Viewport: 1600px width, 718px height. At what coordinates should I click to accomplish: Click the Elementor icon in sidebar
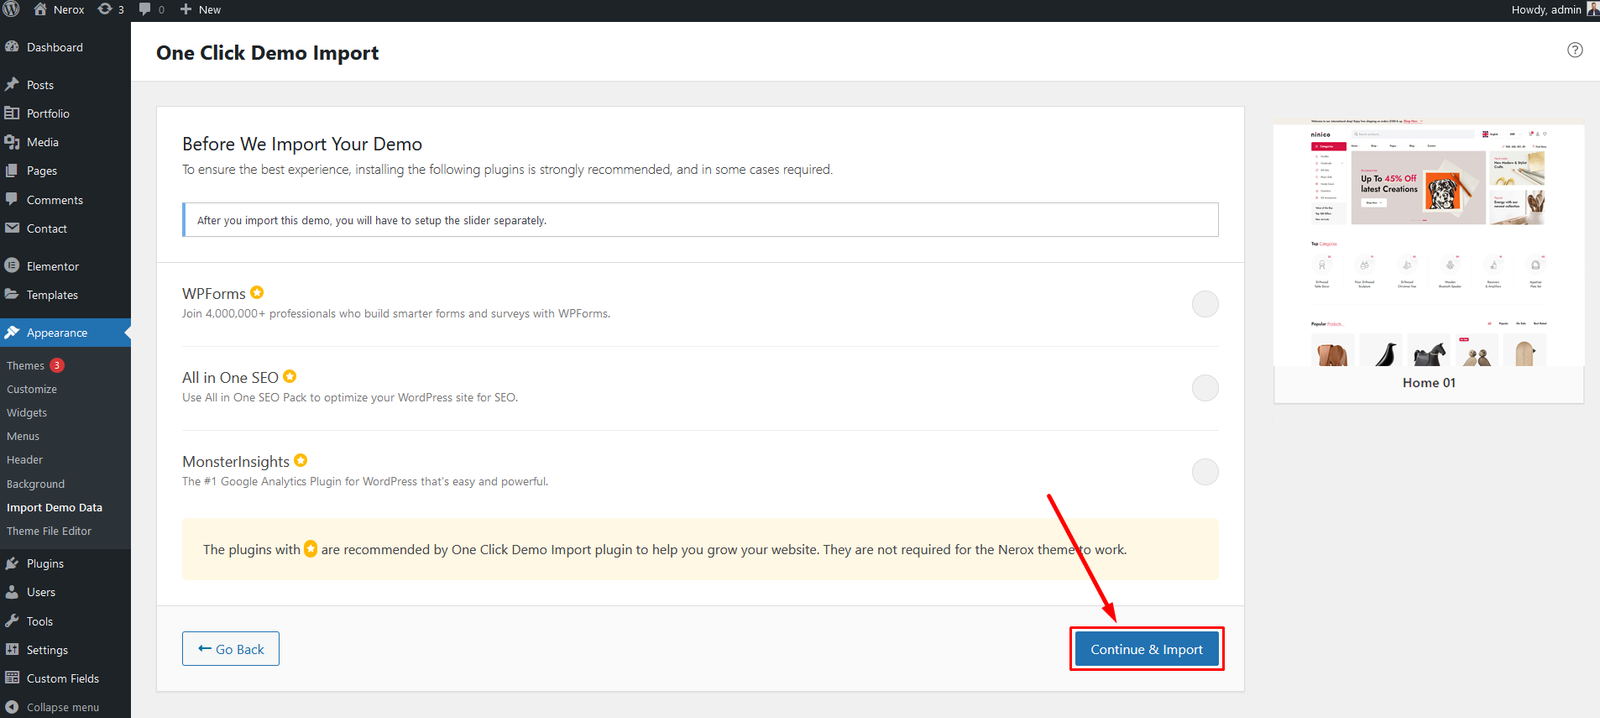[x=12, y=266]
